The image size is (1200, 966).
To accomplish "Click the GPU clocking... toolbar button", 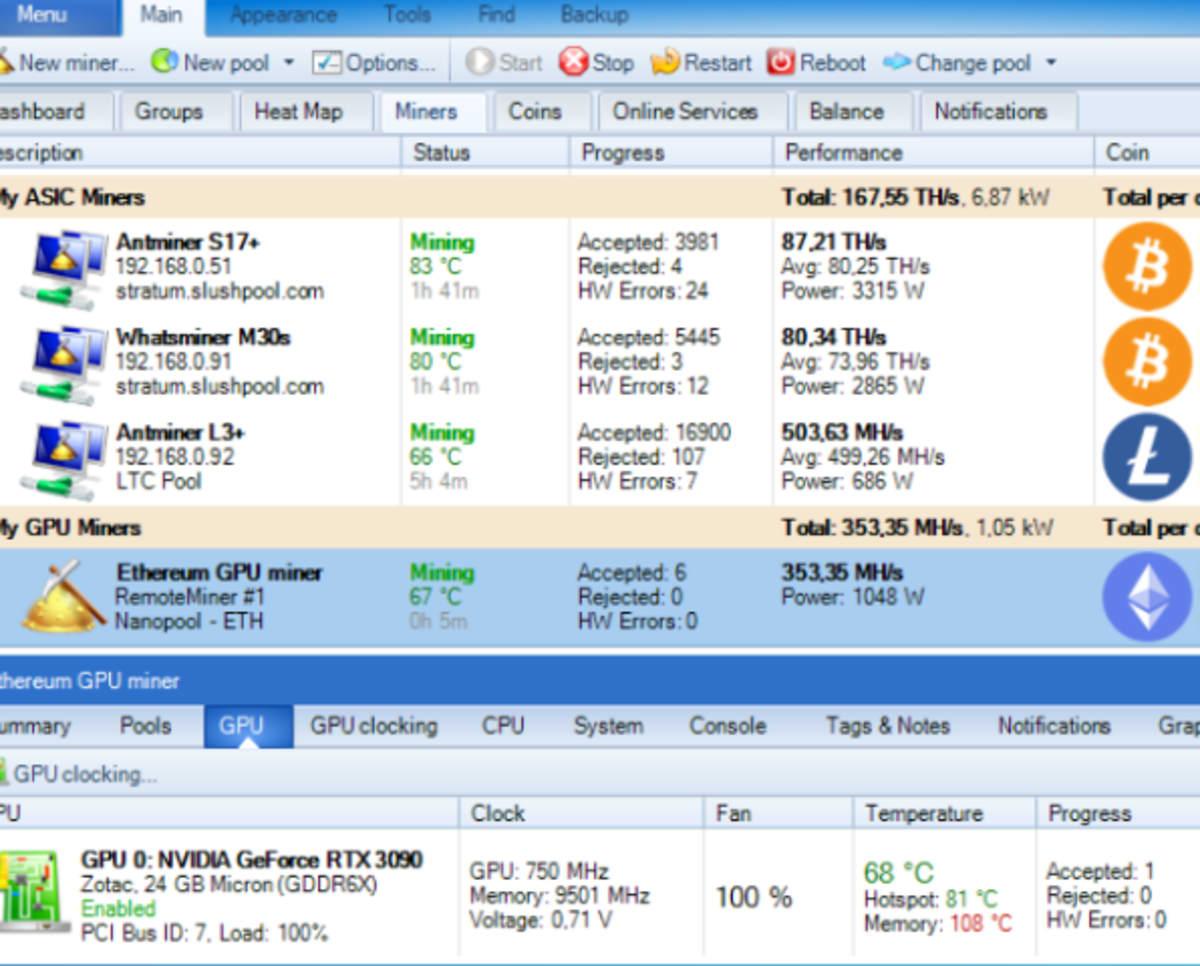I will [78, 774].
